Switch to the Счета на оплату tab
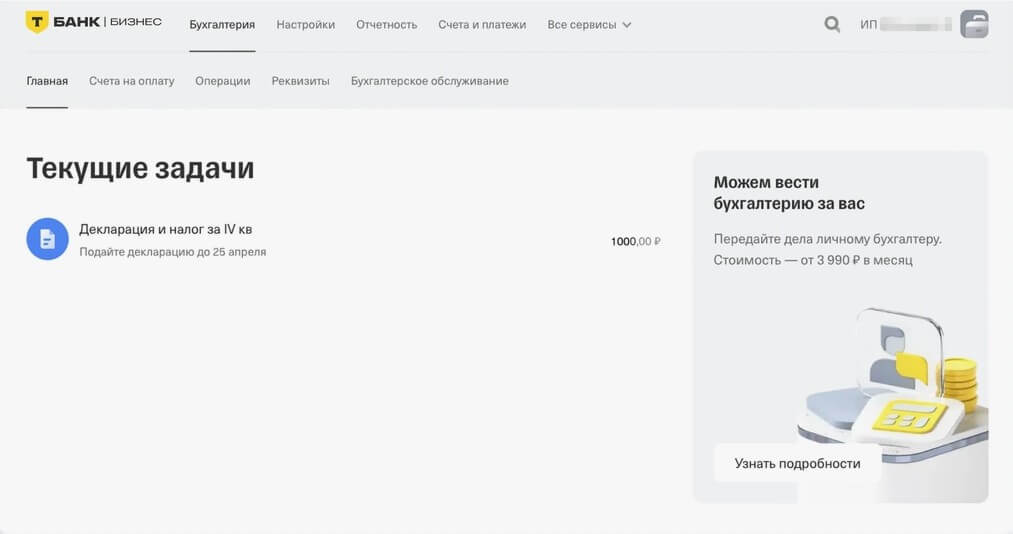 [131, 81]
